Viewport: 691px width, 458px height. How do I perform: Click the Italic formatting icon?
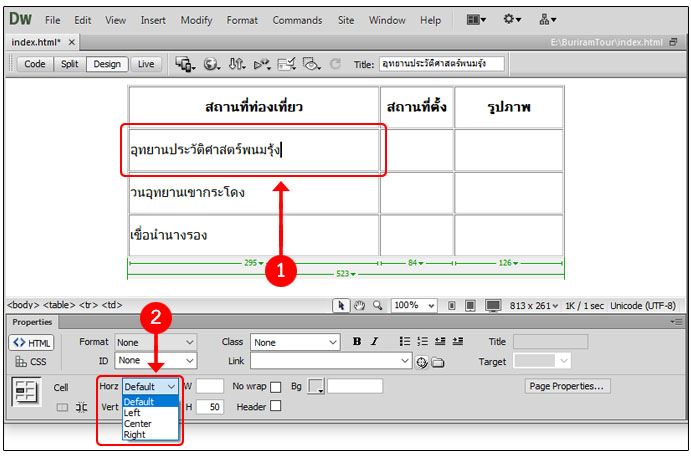(374, 342)
